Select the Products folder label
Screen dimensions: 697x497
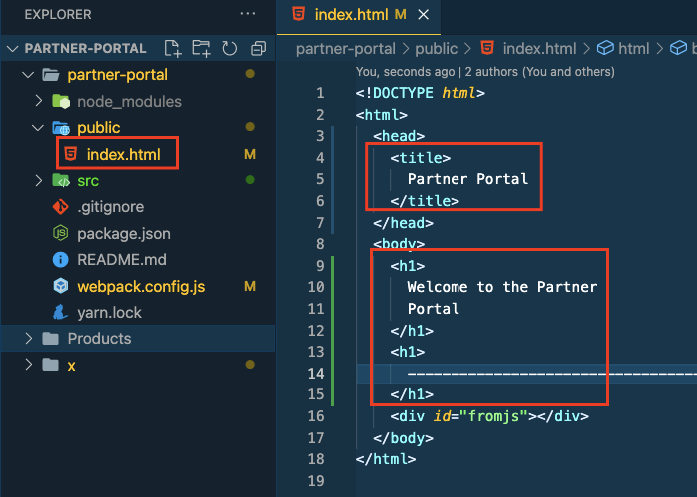100,339
